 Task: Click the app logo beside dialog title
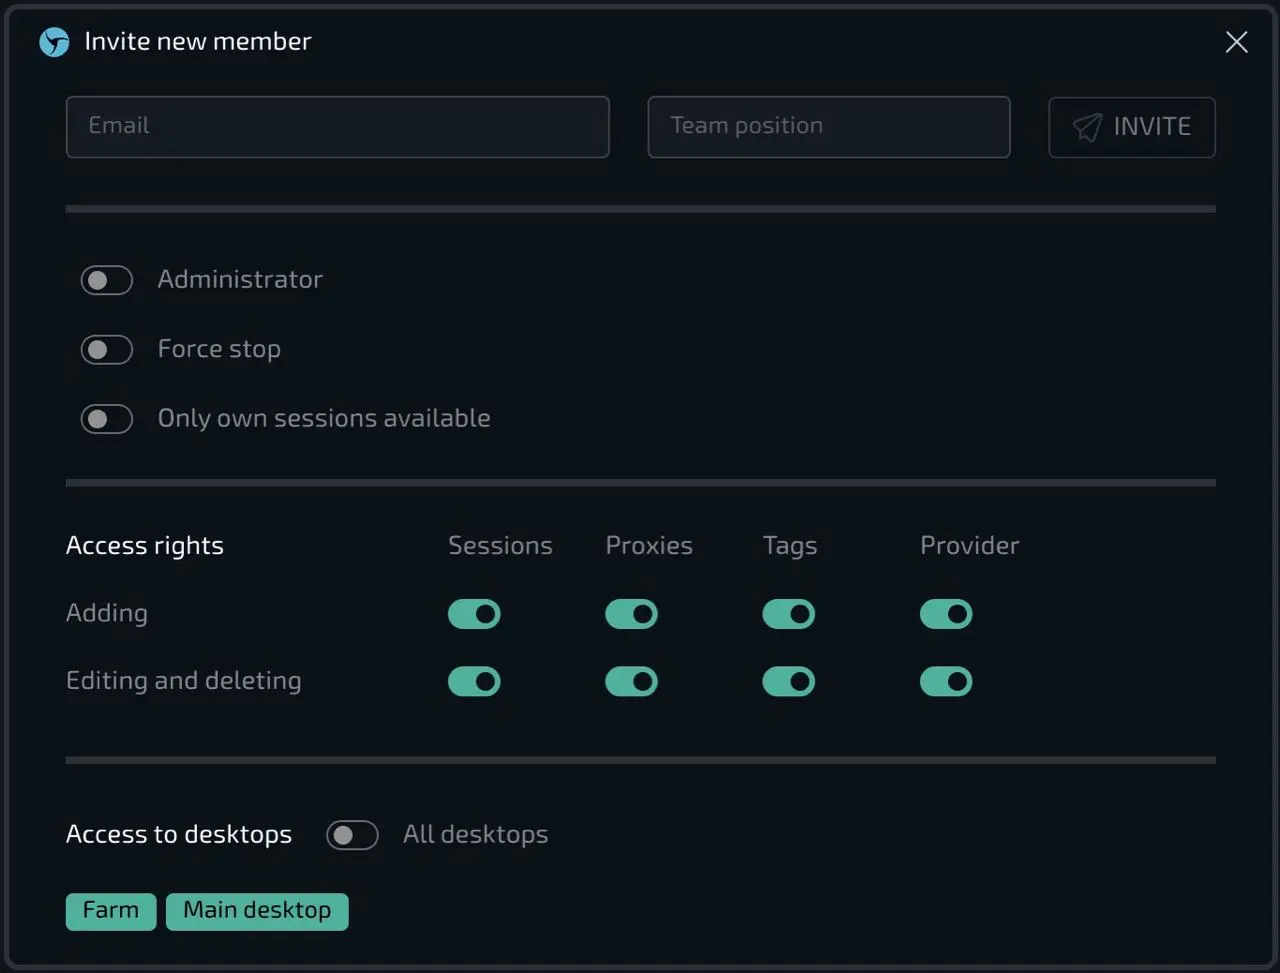[54, 42]
